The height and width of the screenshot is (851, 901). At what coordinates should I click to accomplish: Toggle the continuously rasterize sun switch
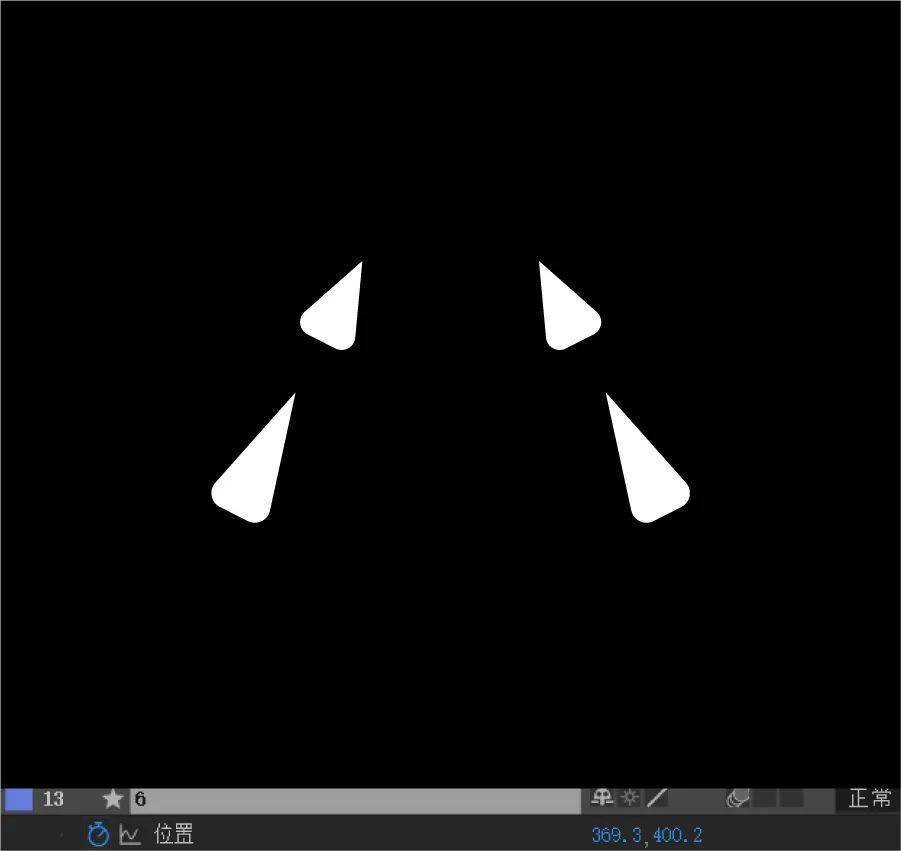(x=629, y=798)
